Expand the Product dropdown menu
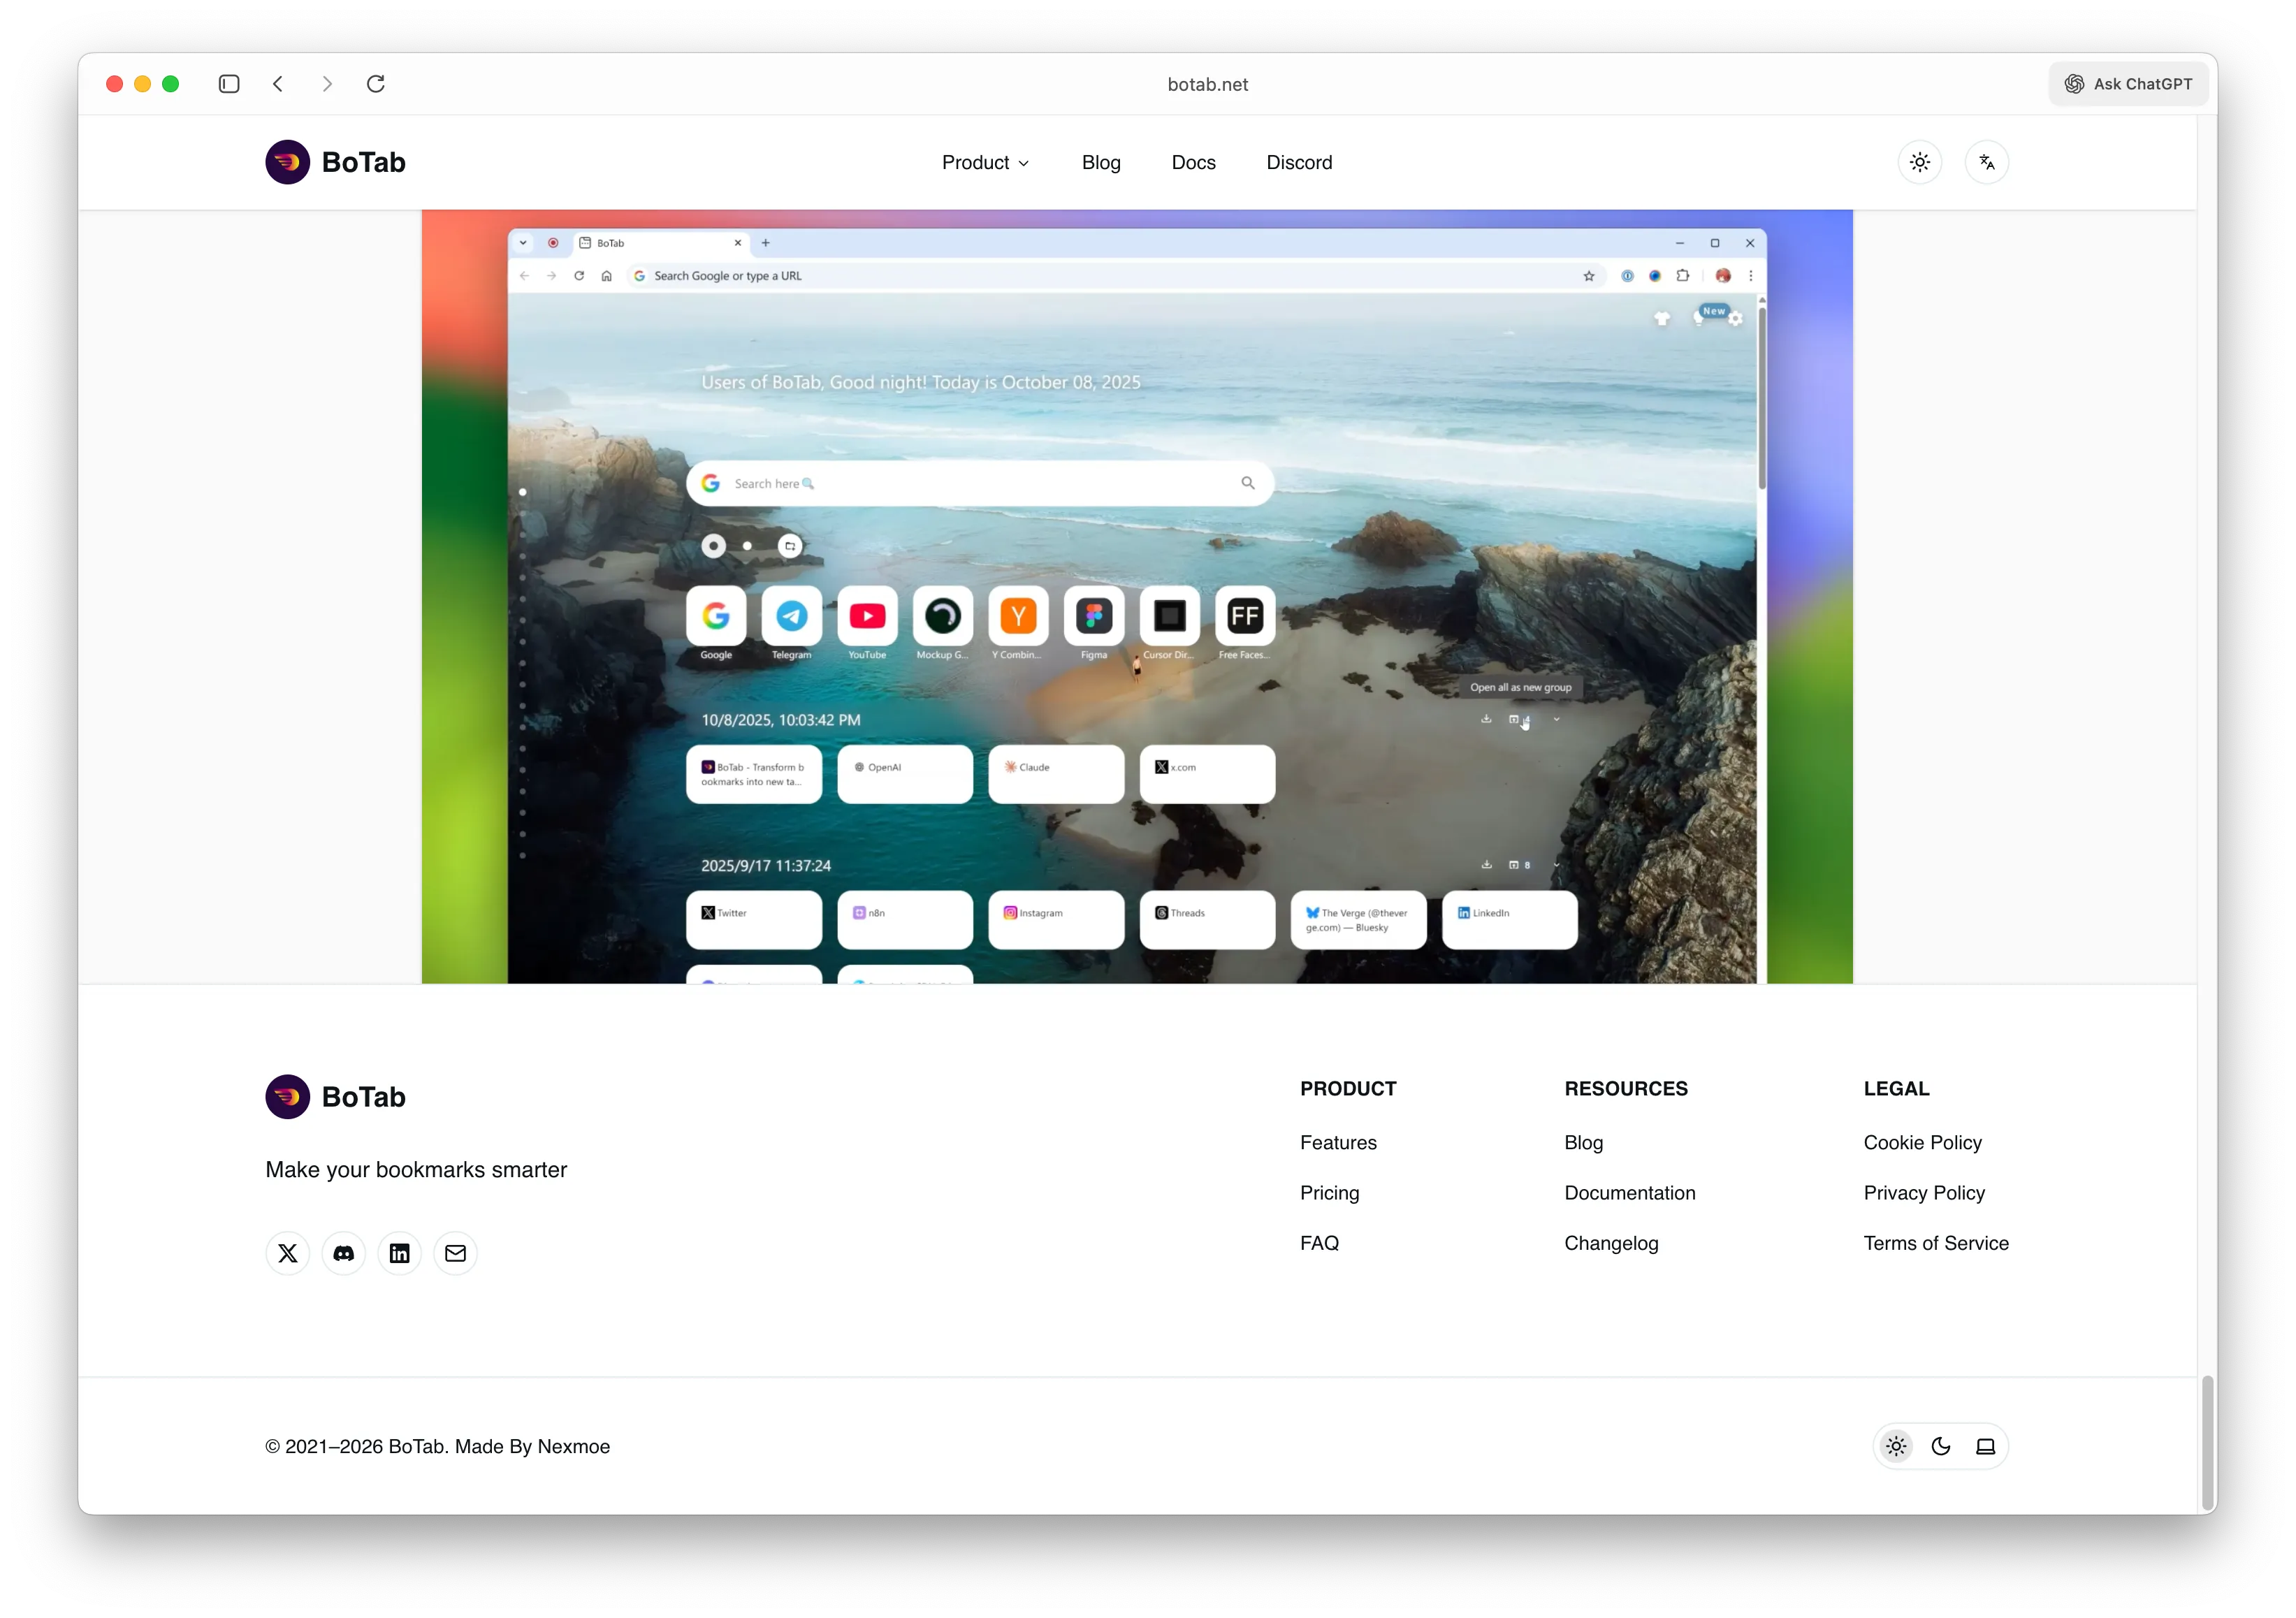 coord(984,162)
